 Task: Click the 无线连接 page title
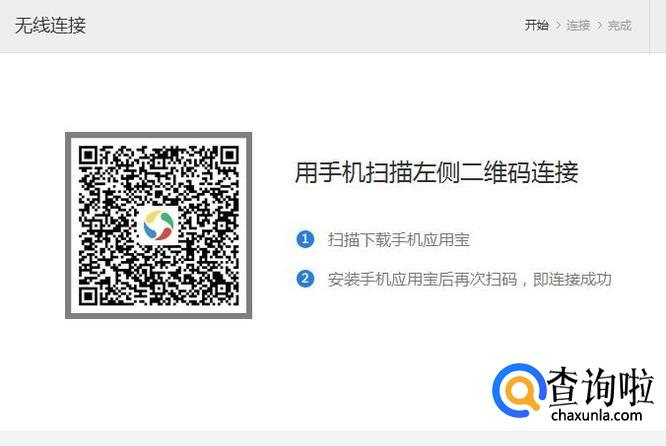(51, 25)
